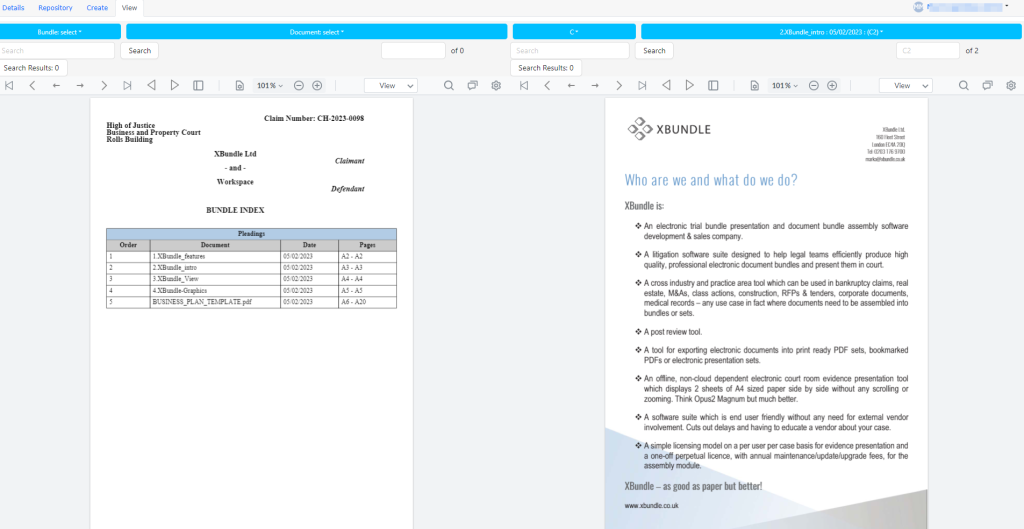Go to next page in XBundle_intro pane
Screen dimensions: 1024x529
(x=619, y=86)
